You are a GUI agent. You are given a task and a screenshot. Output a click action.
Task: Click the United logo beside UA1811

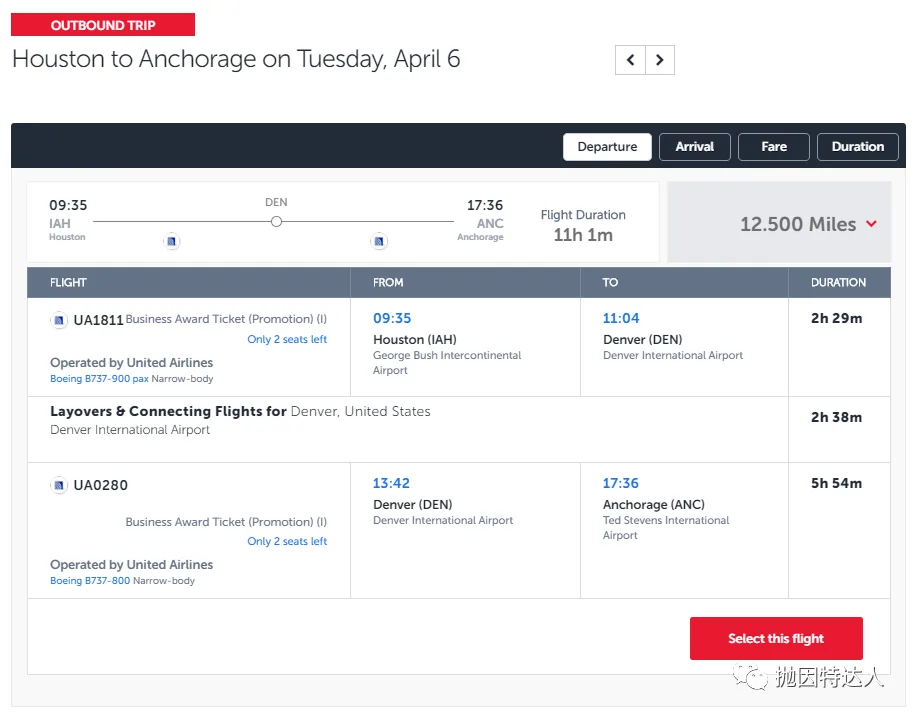click(x=59, y=320)
